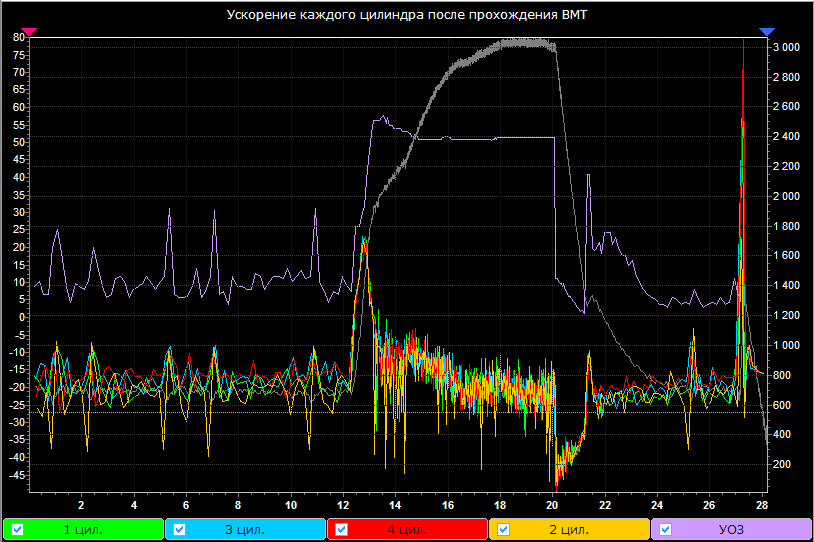Click the yellow 2 цил. legend label
The width and height of the screenshot is (814, 542).
(x=569, y=530)
